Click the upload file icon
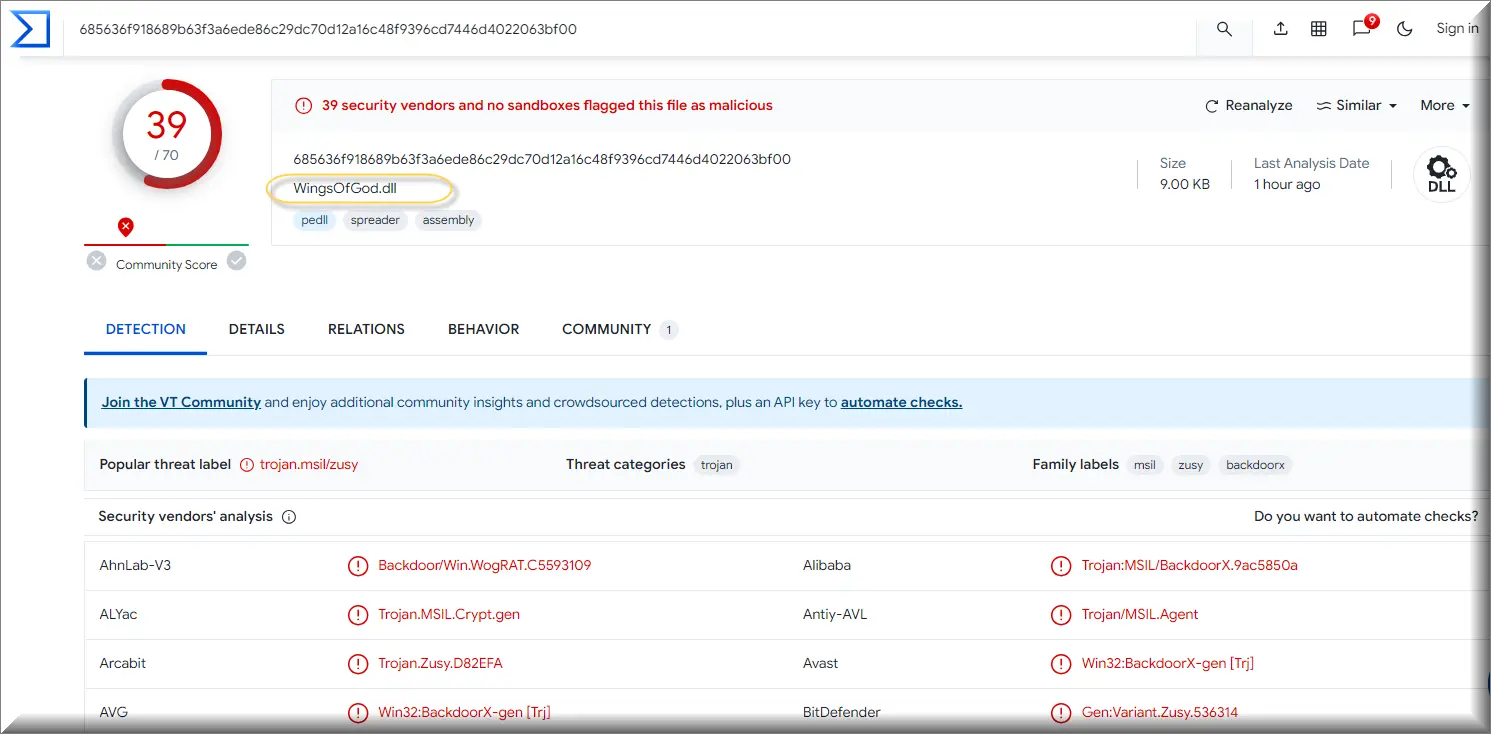The image size is (1491, 734). 1280,29
